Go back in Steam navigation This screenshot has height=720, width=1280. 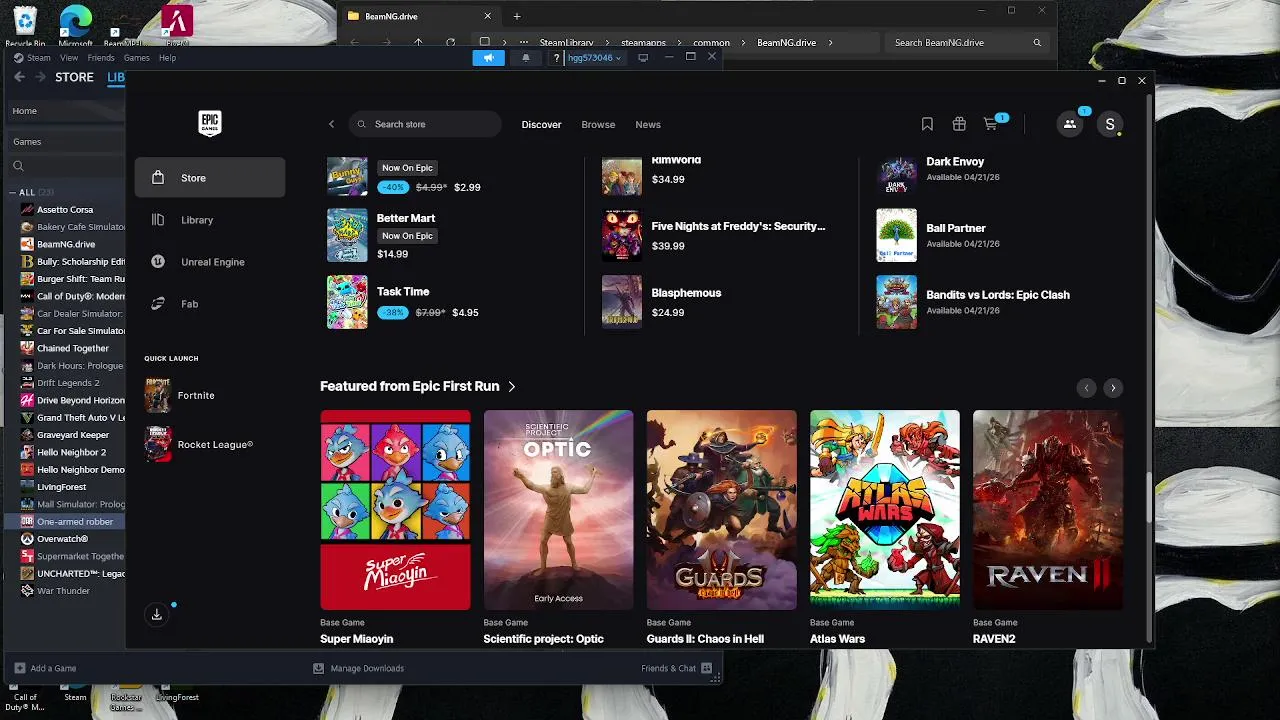coord(19,77)
